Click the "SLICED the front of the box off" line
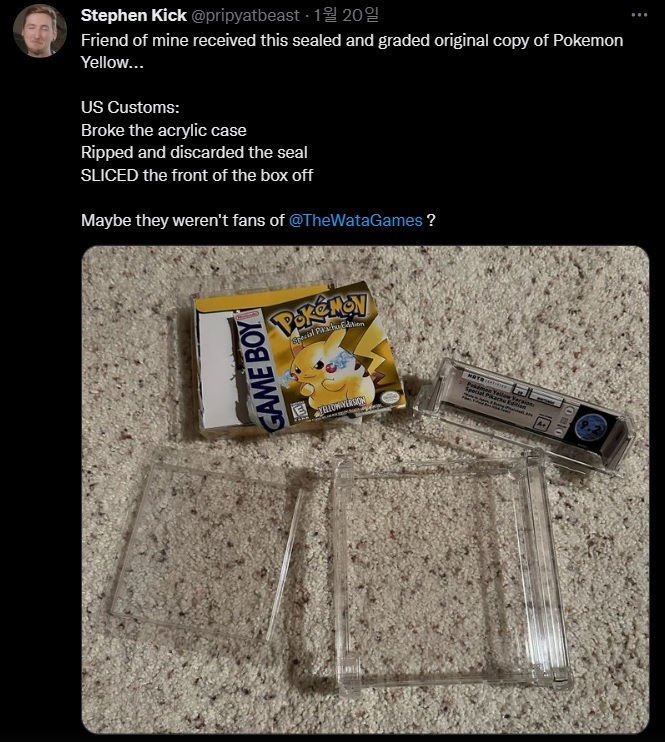This screenshot has width=665, height=742. tap(197, 176)
